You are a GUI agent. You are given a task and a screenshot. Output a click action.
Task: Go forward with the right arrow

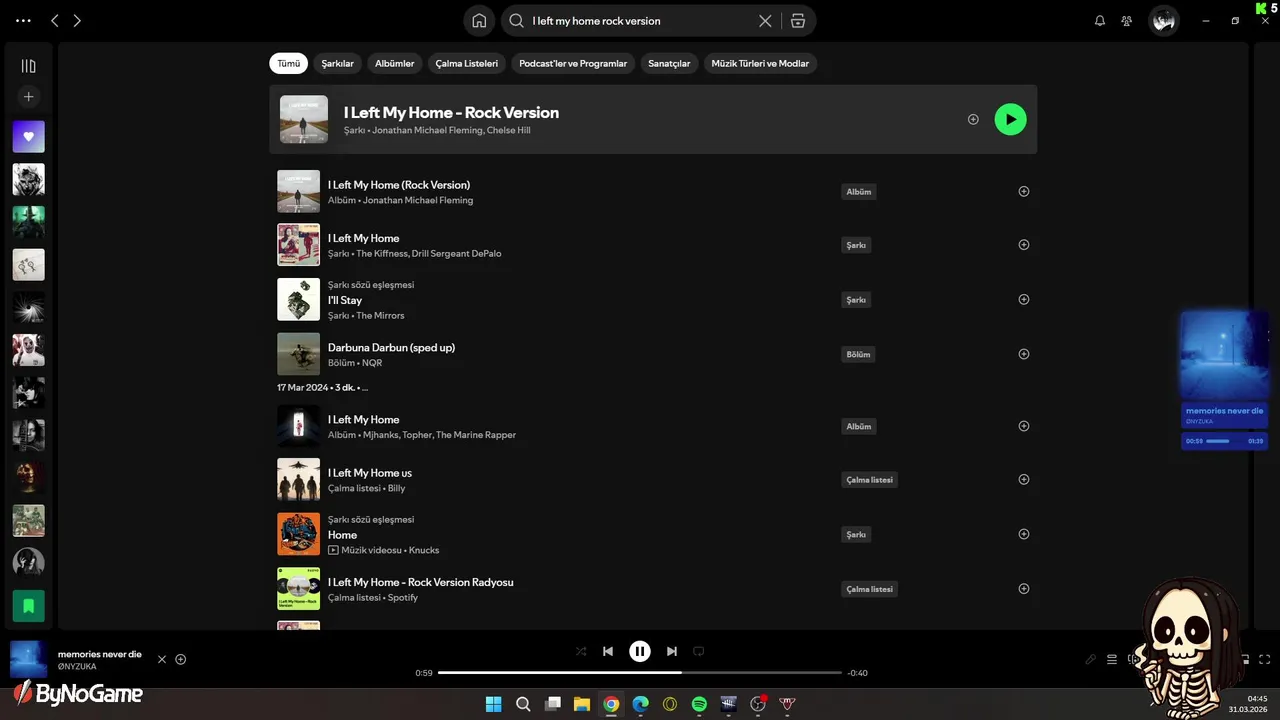[x=77, y=20]
